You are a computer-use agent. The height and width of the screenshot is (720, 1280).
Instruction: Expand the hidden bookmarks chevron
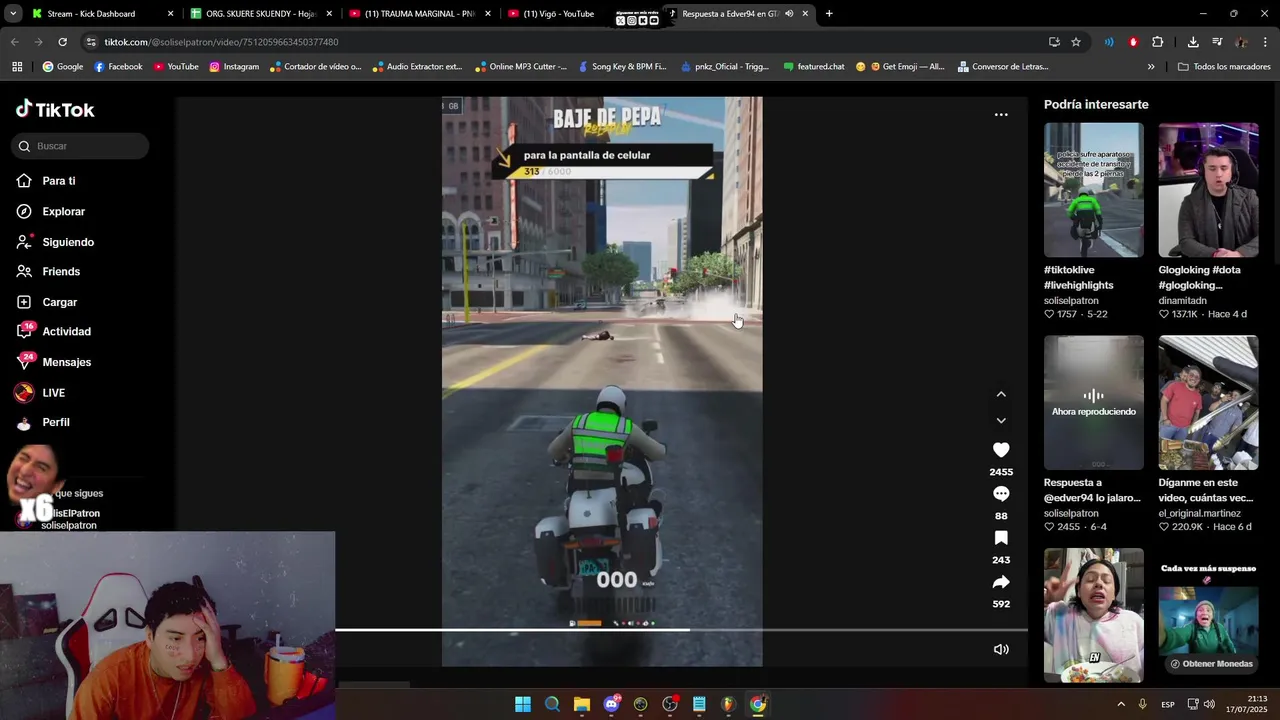coord(1151,67)
